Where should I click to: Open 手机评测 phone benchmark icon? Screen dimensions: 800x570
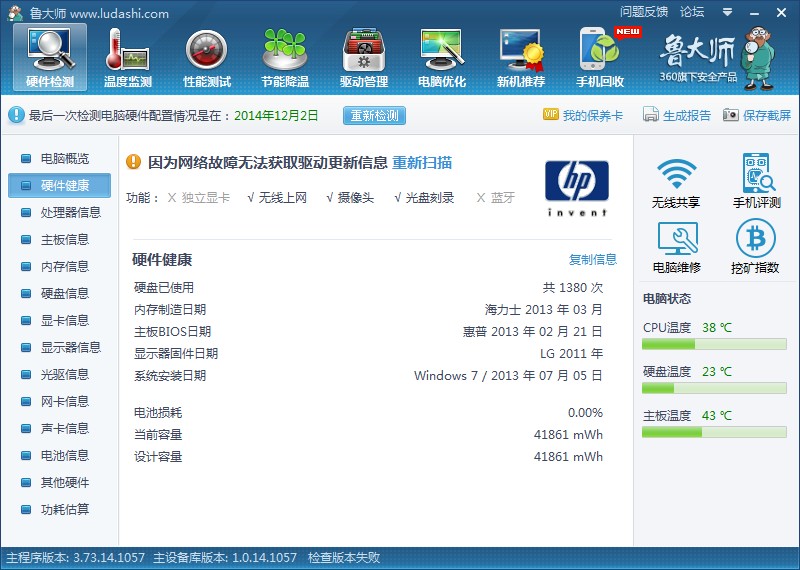756,182
